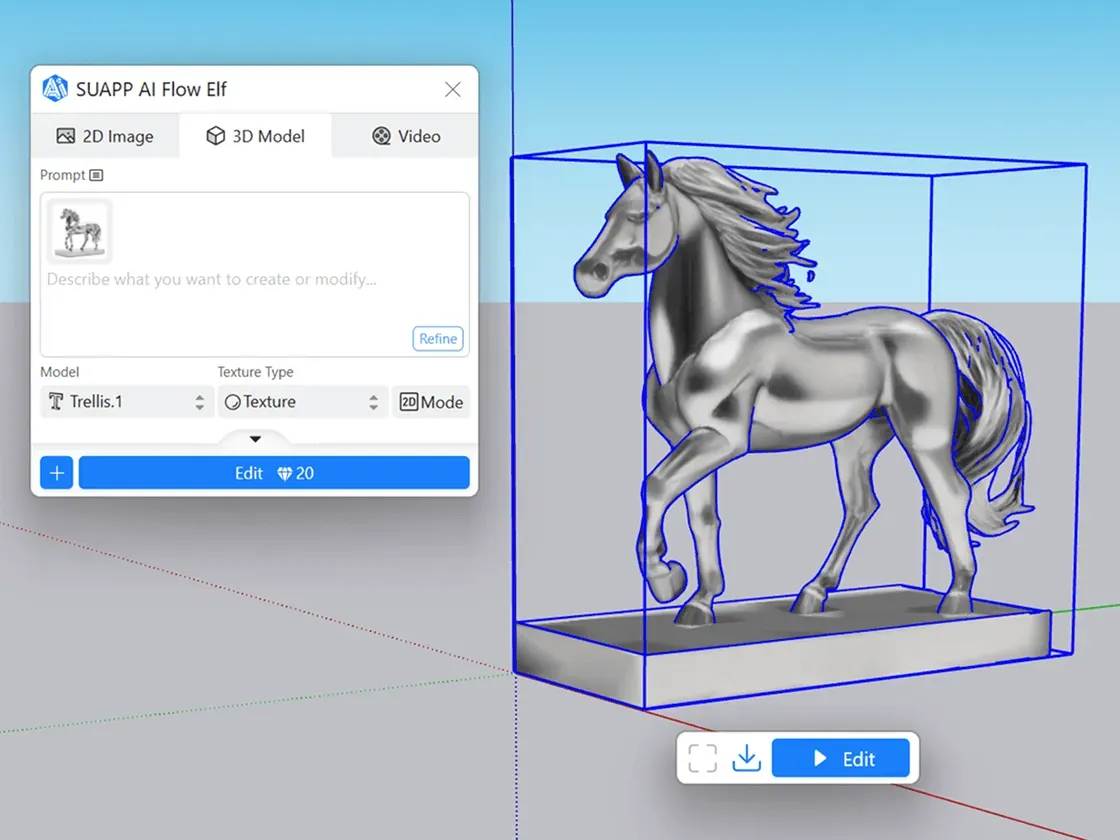Click the prompt list icon beside Prompt
The height and width of the screenshot is (840, 1120).
[x=96, y=175]
